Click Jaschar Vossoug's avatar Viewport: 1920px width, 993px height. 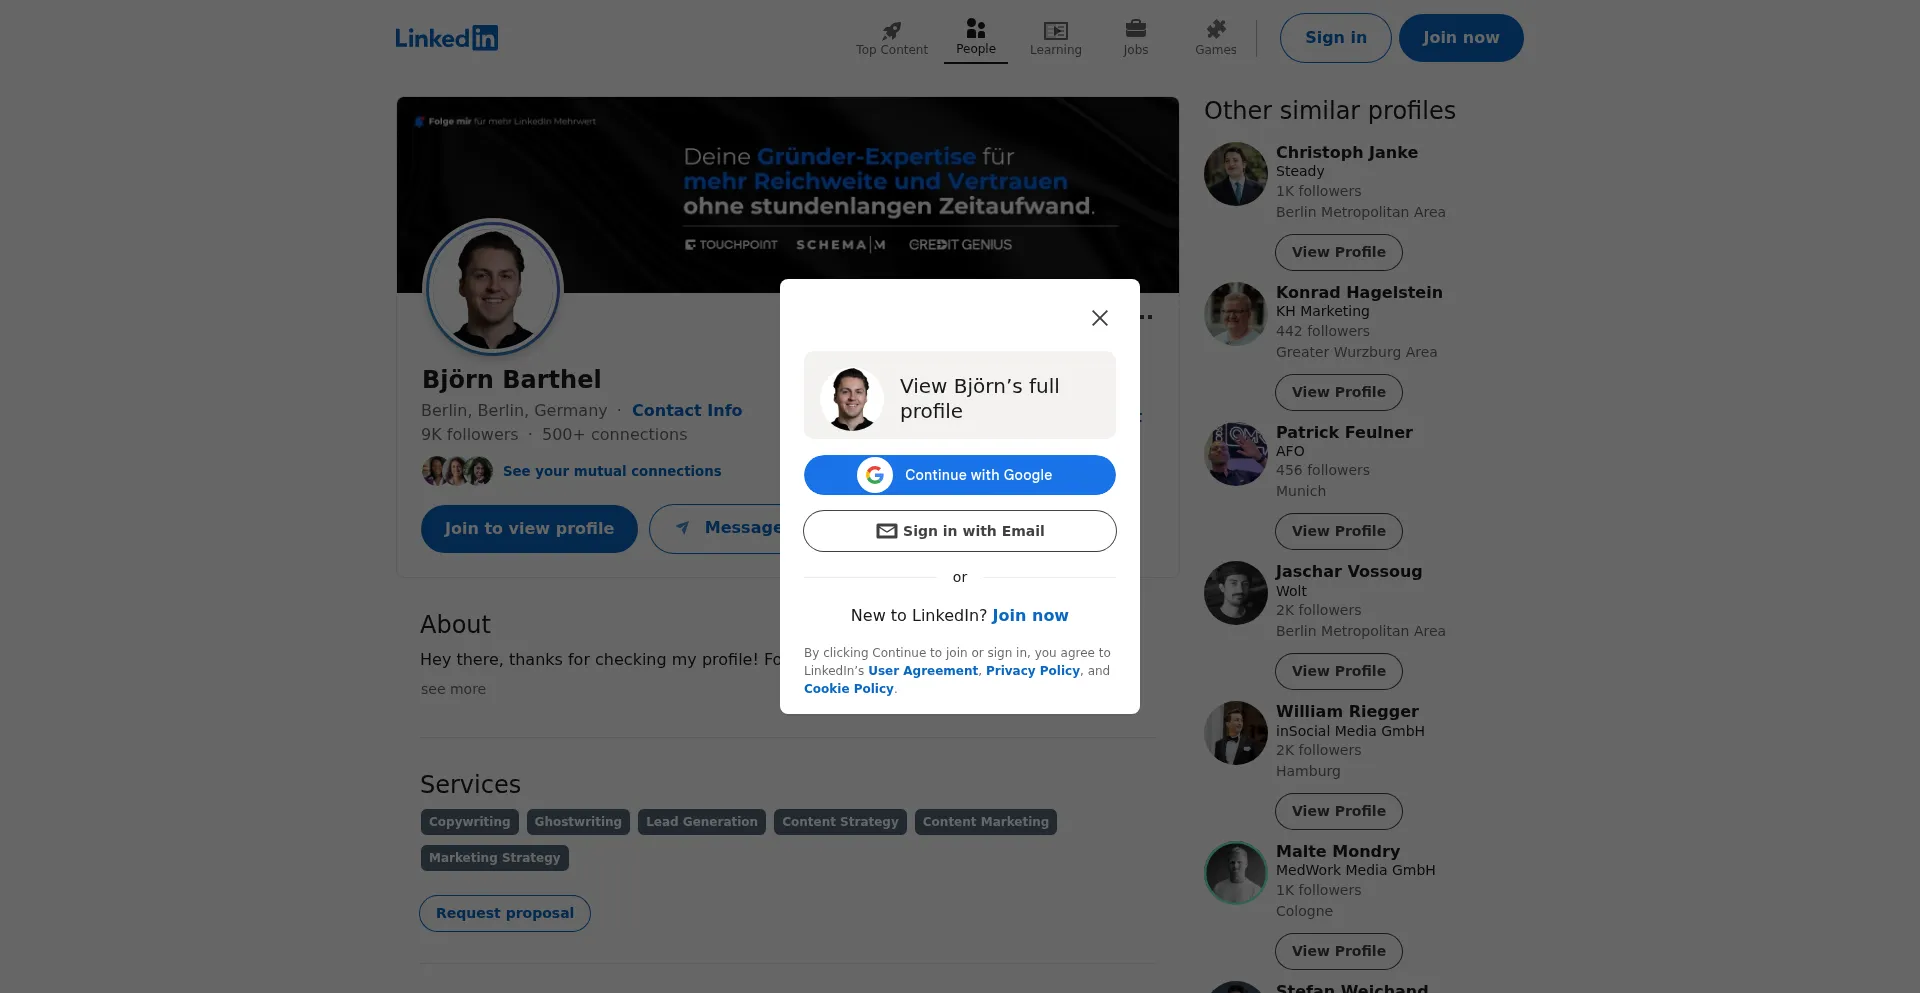pos(1236,593)
